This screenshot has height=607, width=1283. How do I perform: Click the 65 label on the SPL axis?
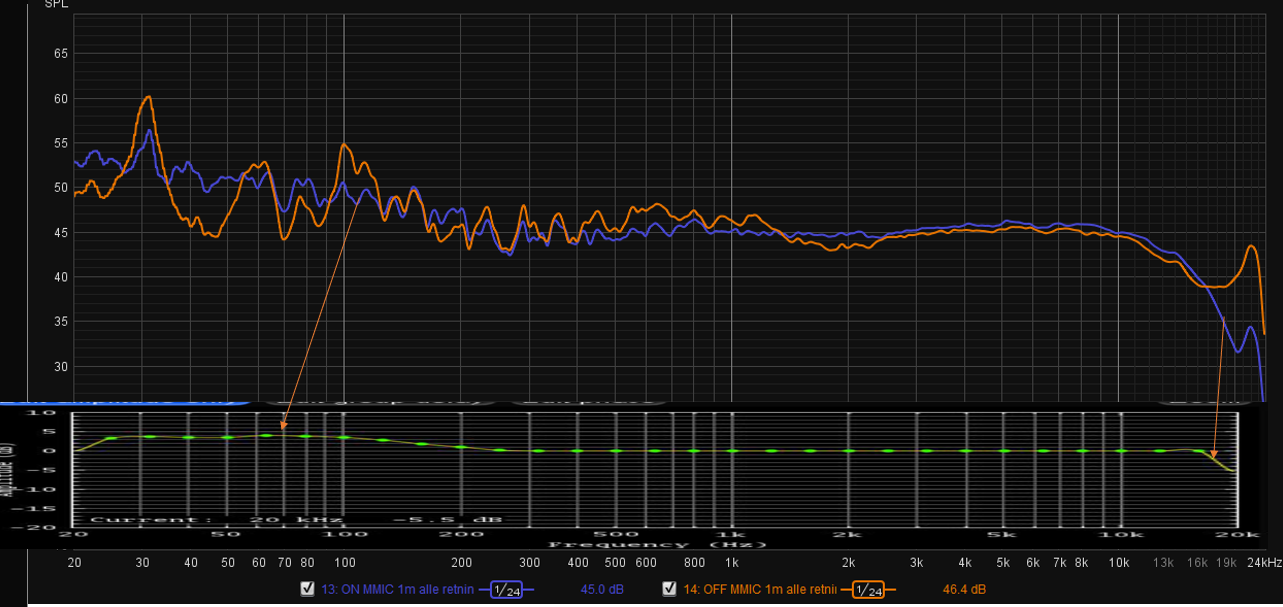[59, 53]
